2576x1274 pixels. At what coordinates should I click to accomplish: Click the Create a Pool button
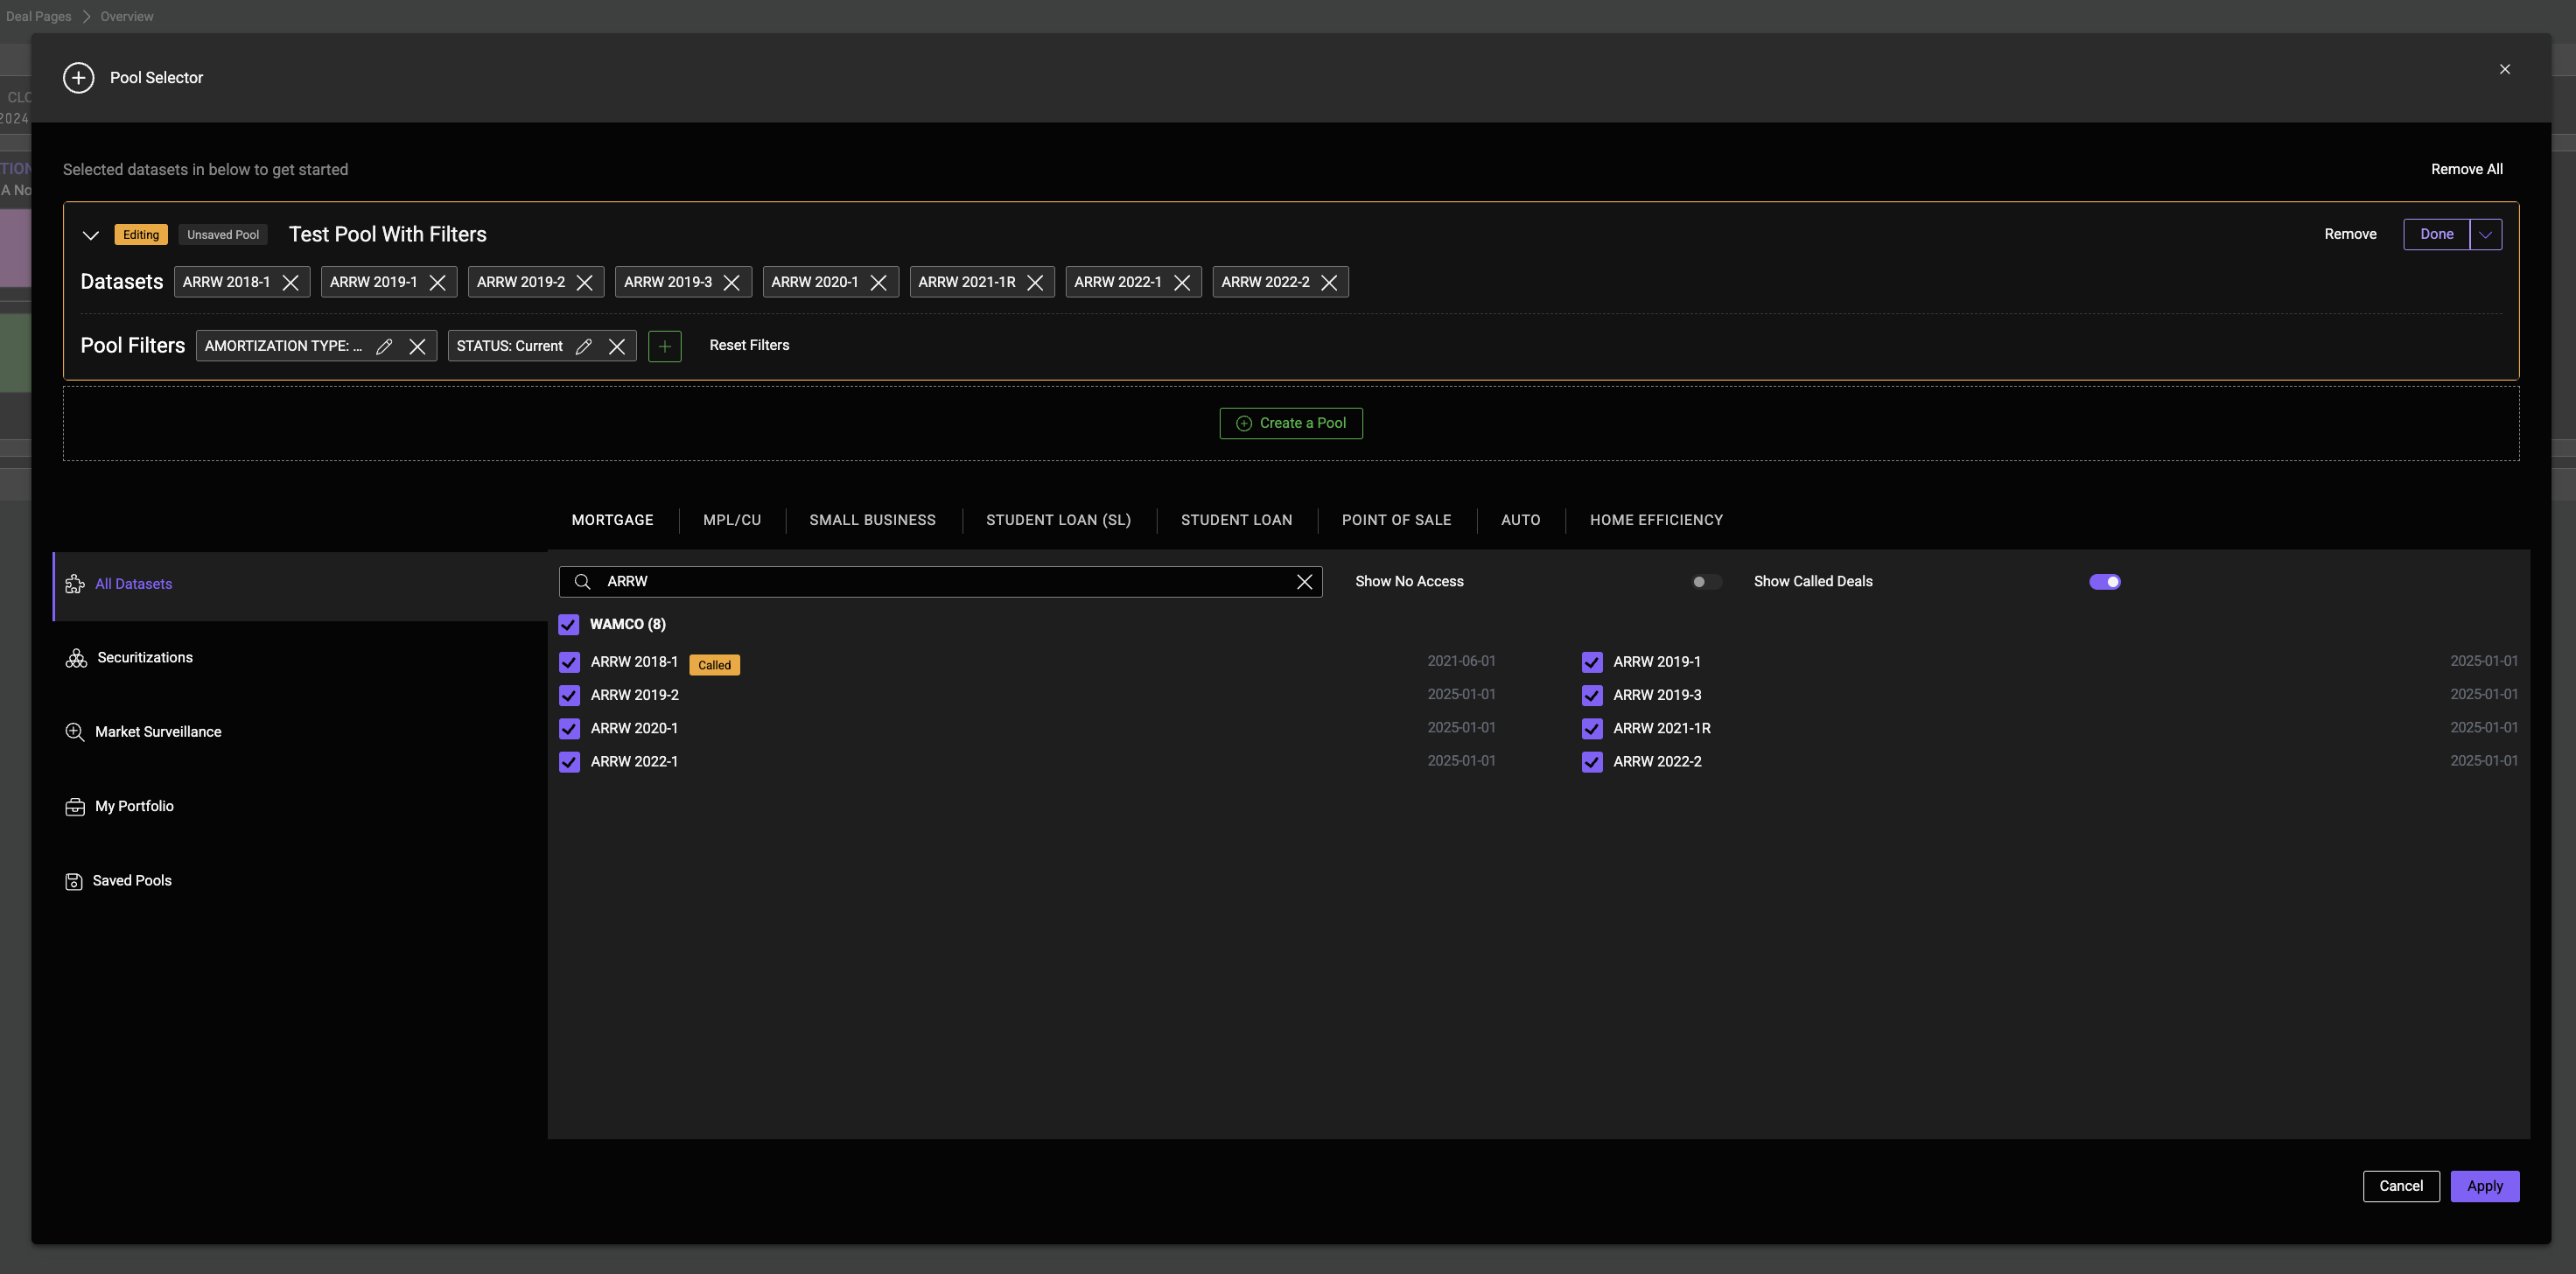click(1290, 423)
